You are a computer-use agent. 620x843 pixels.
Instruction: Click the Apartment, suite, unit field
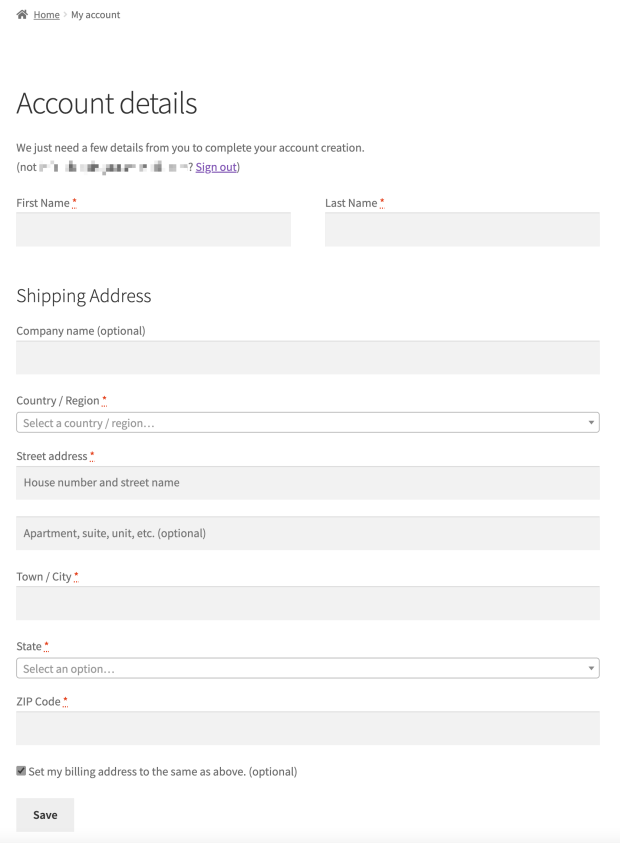(x=308, y=533)
